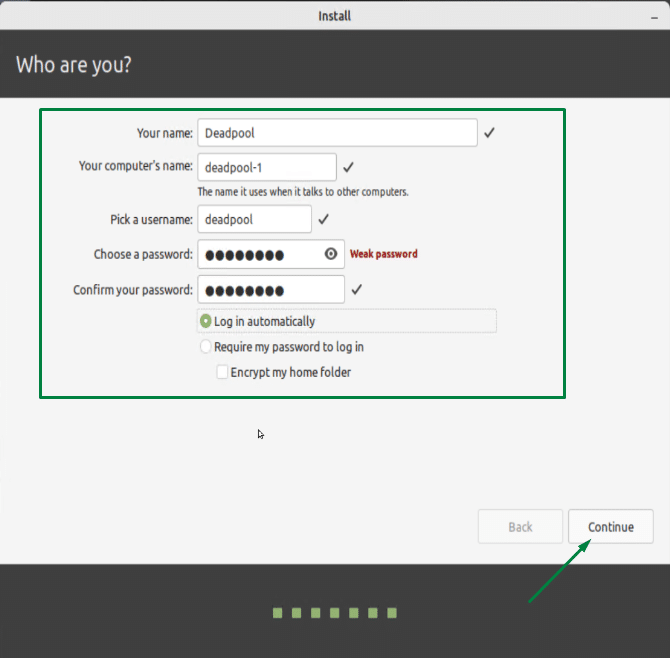Click the last green progress dot
The width and height of the screenshot is (670, 658).
(x=392, y=613)
